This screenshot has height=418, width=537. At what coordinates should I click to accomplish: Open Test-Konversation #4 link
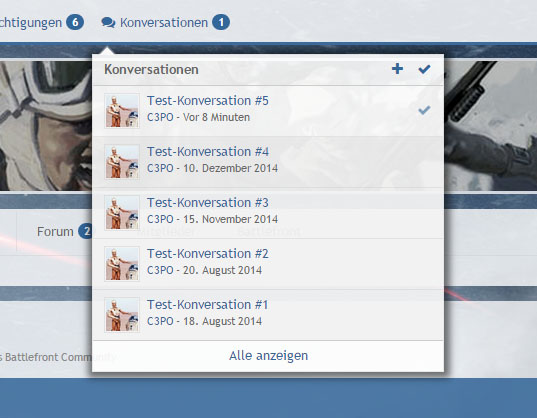coord(208,152)
